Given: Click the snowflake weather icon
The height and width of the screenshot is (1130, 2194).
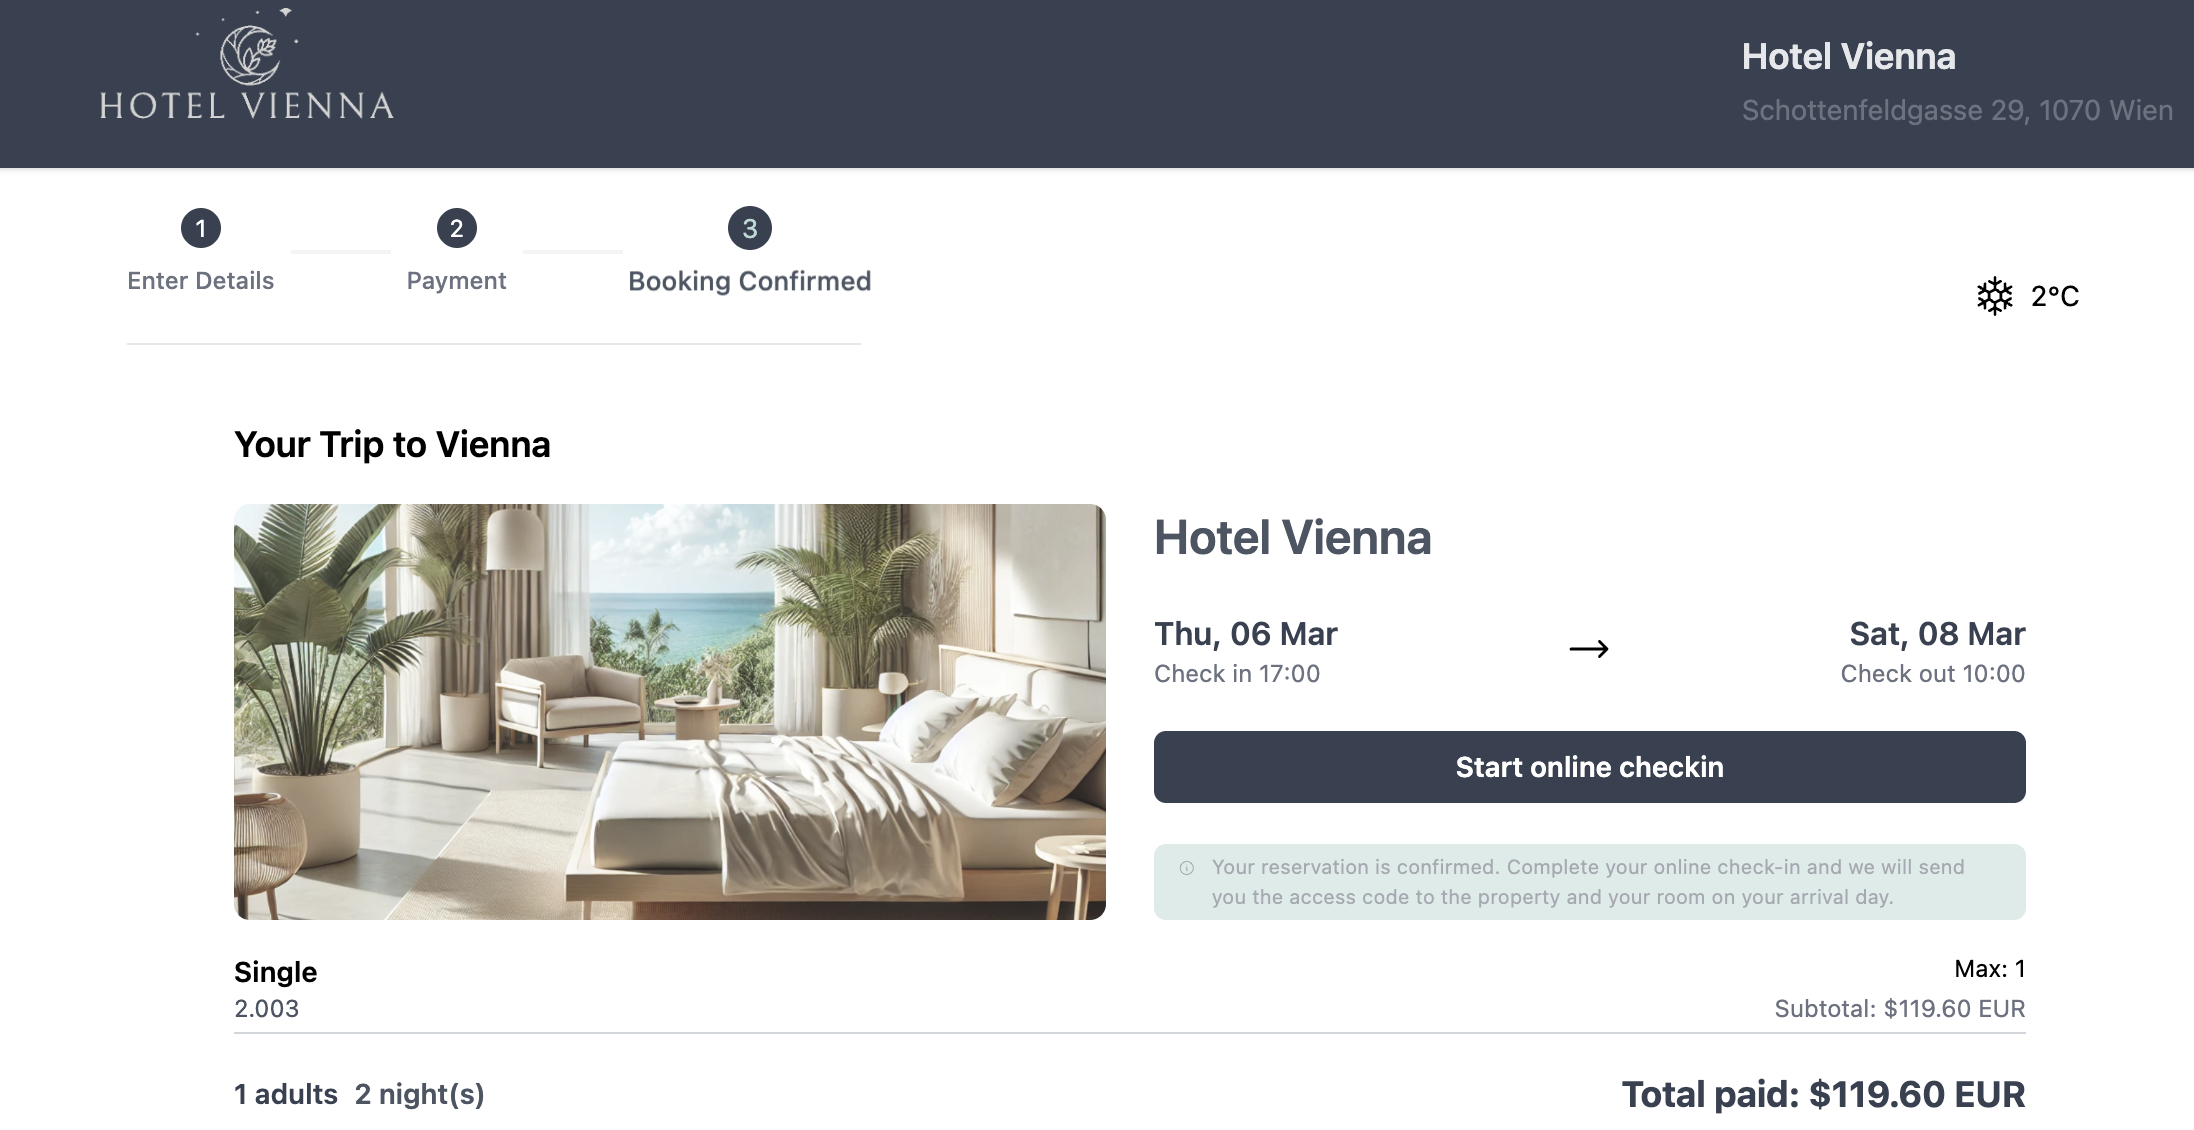Looking at the screenshot, I should click(1994, 296).
